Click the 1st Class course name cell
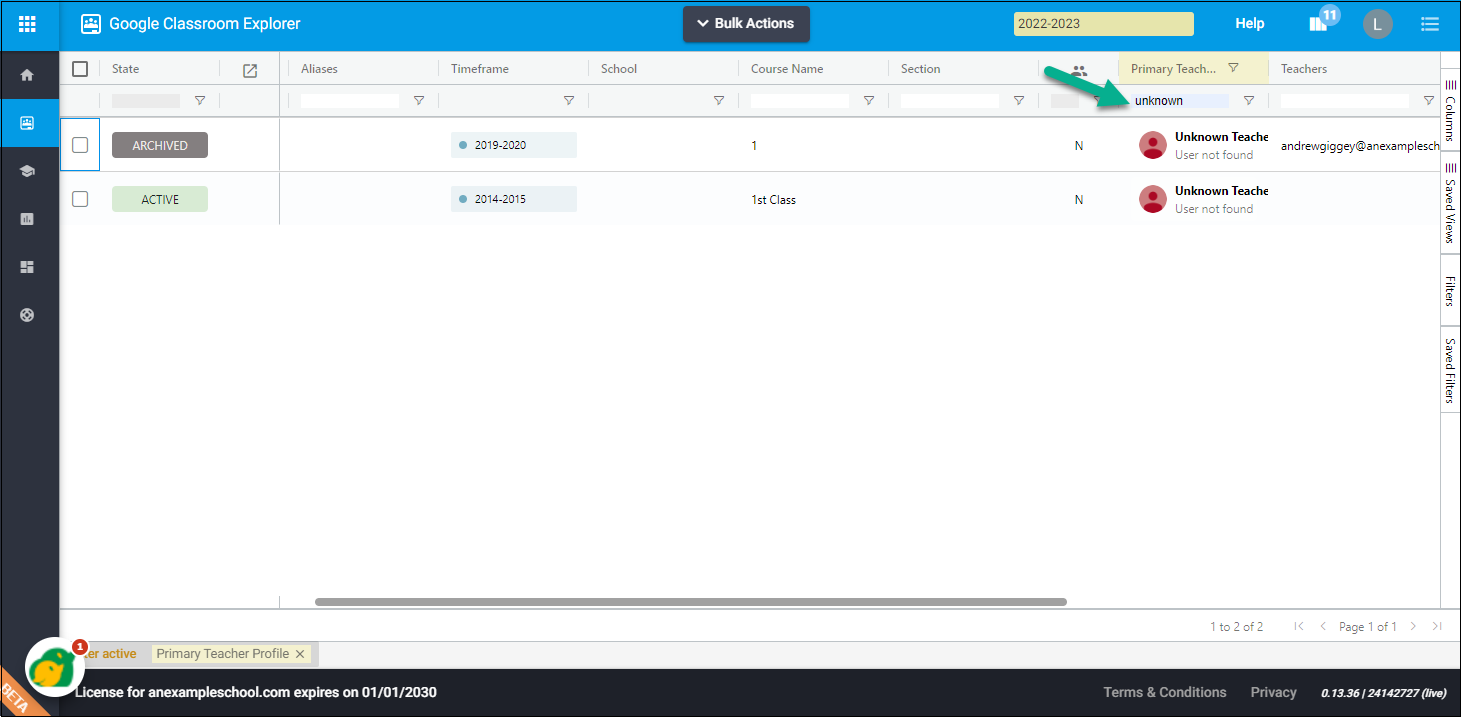Viewport: 1461px width, 717px height. pyautogui.click(x=774, y=199)
